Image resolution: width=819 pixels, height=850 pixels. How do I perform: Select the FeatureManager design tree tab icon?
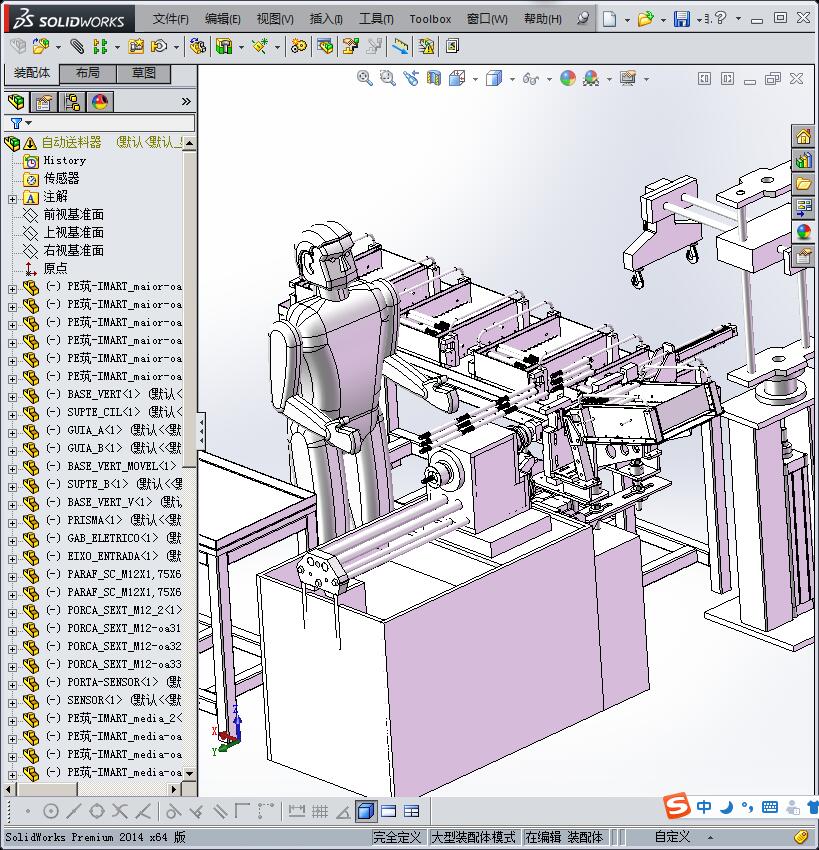[16, 102]
